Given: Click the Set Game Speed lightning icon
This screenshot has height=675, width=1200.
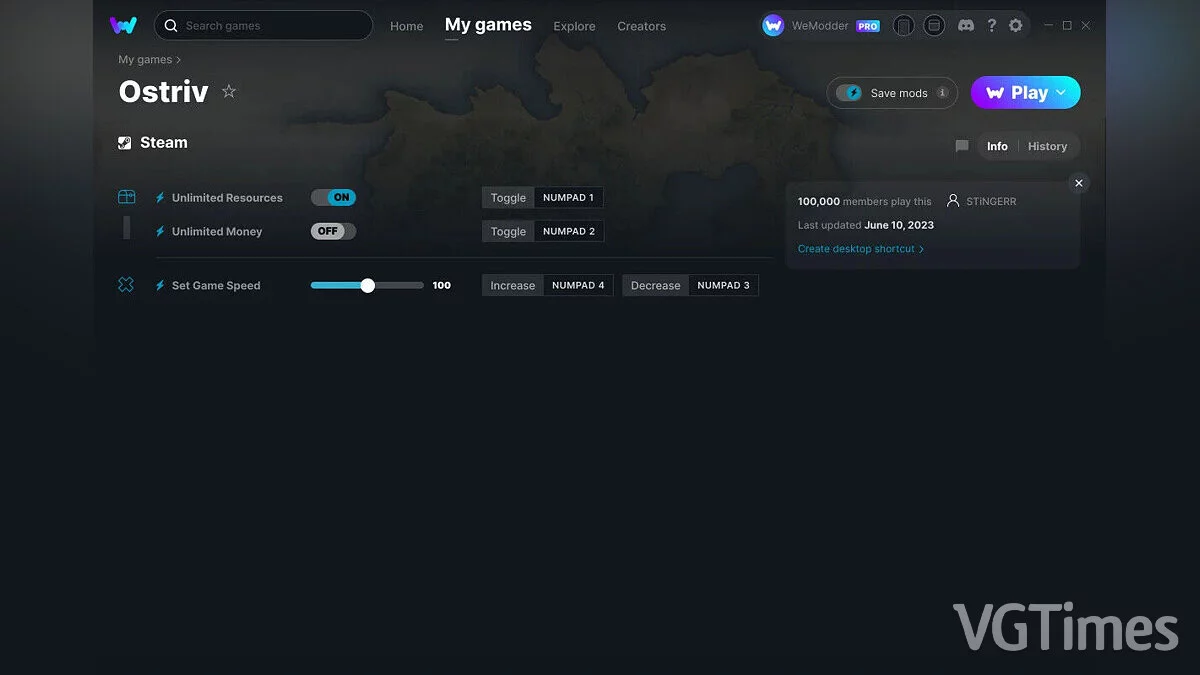Looking at the screenshot, I should (160, 285).
